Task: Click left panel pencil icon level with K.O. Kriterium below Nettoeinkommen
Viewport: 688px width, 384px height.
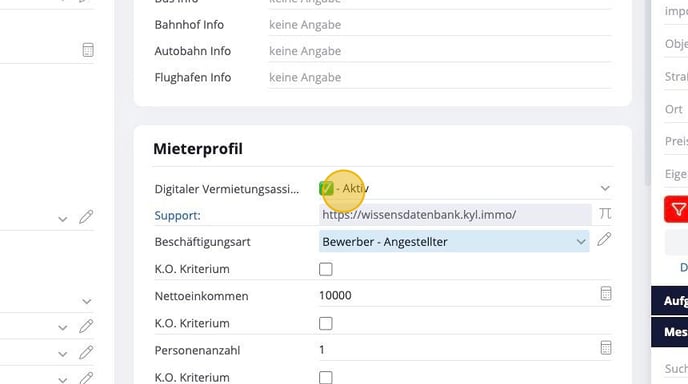Action: [86, 326]
